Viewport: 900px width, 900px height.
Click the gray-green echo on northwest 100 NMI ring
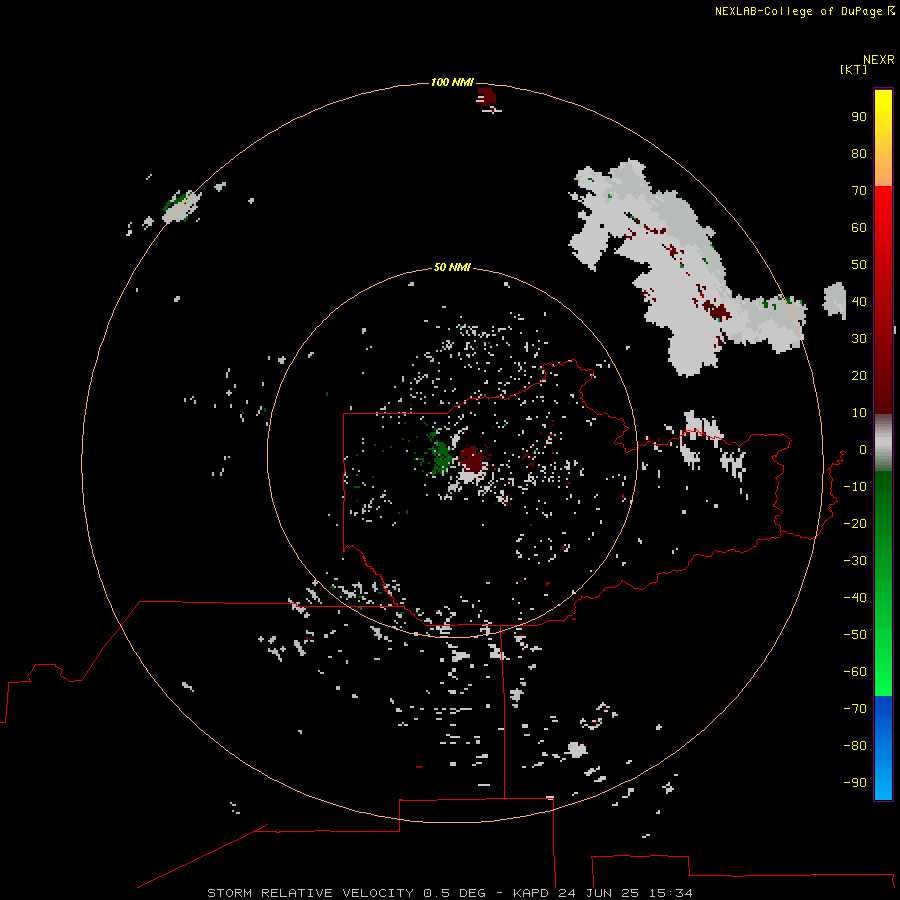[181, 206]
